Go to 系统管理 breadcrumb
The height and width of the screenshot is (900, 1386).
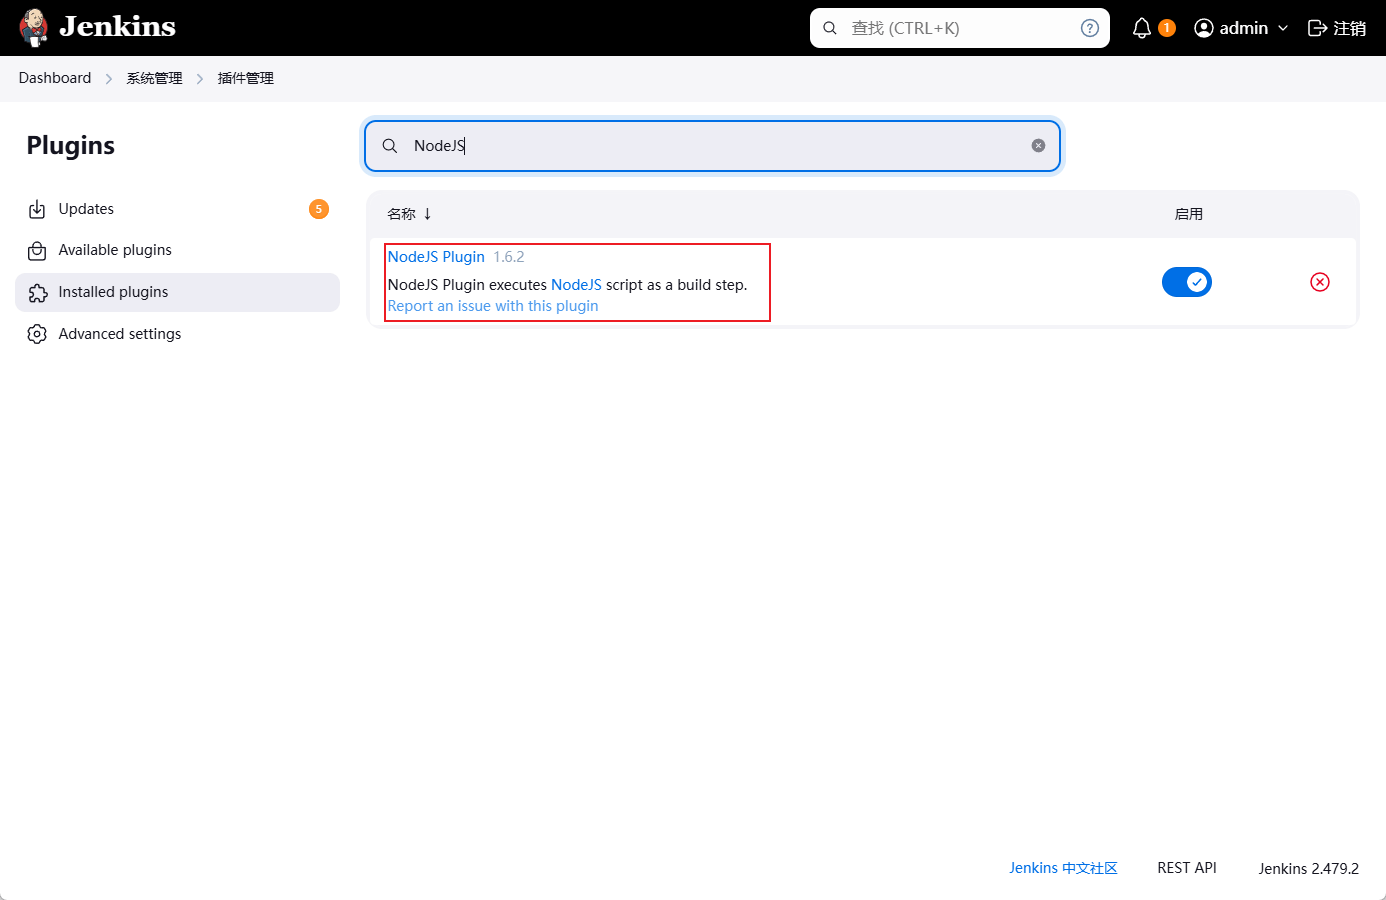click(x=154, y=79)
